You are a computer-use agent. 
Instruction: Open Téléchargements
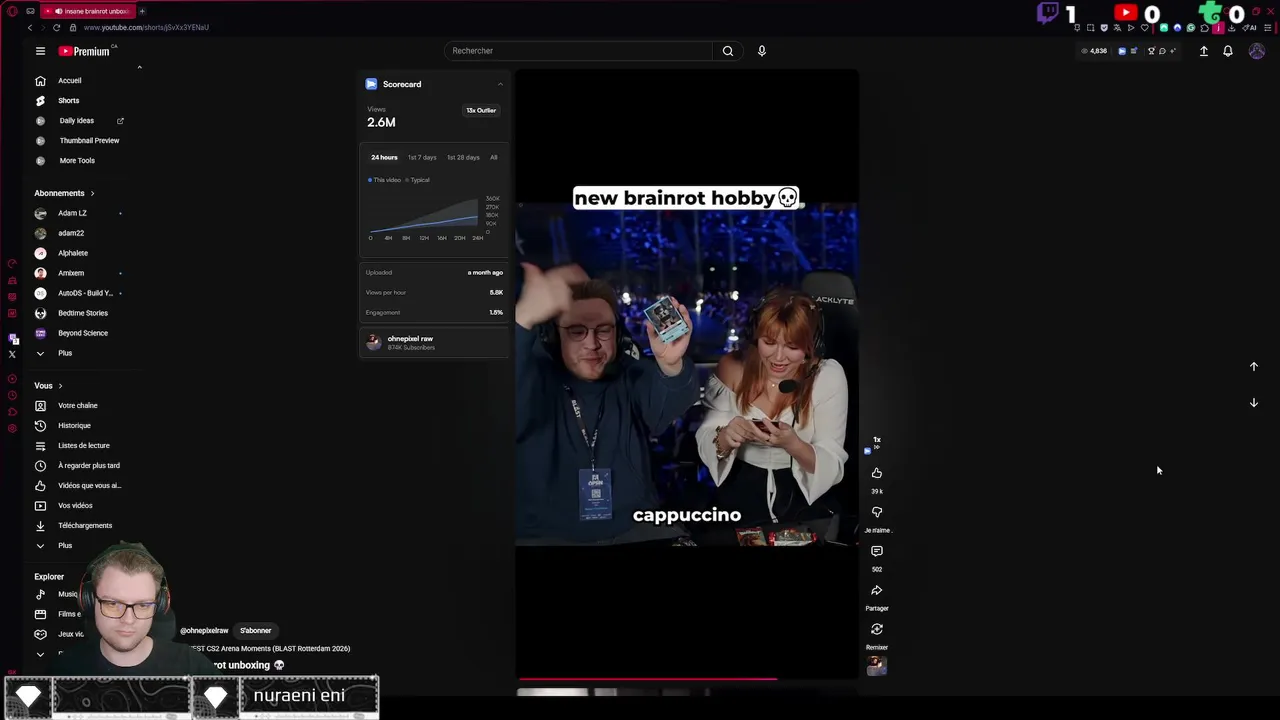click(x=85, y=526)
